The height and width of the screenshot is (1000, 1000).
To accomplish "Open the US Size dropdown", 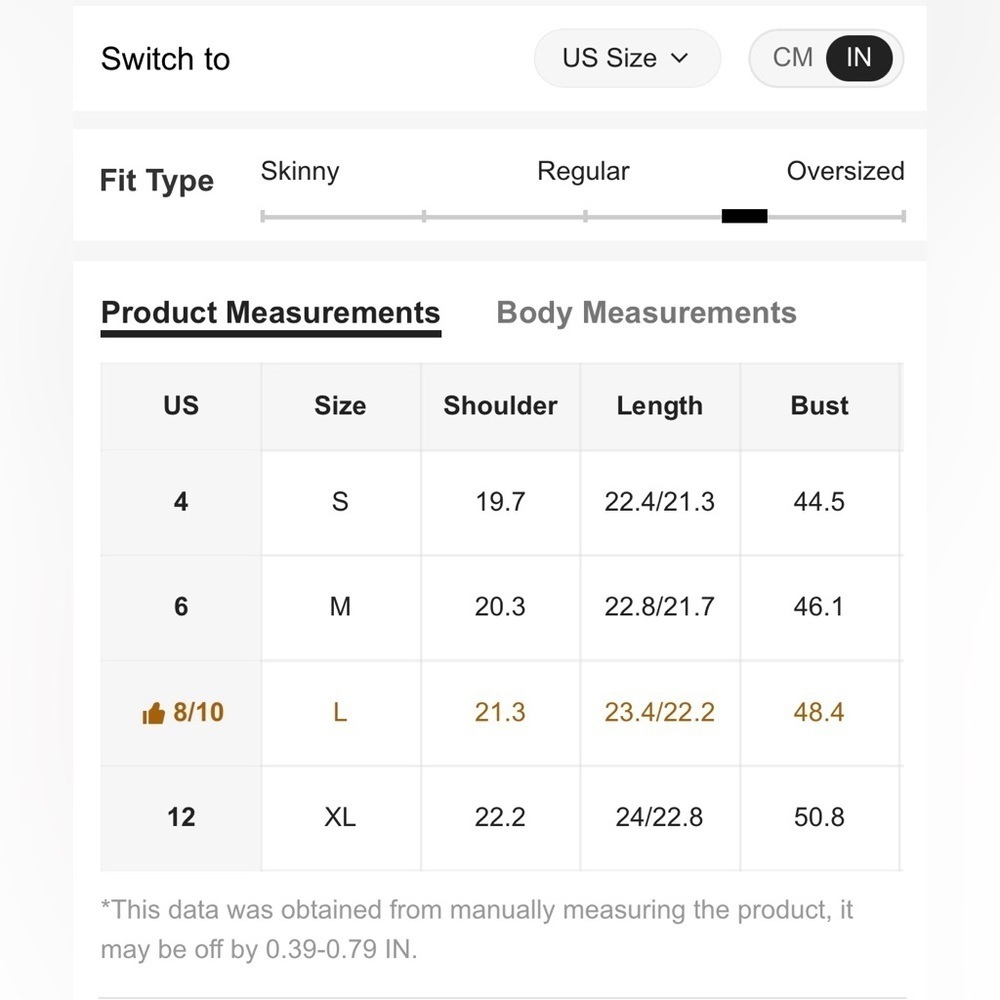I will 627,58.
